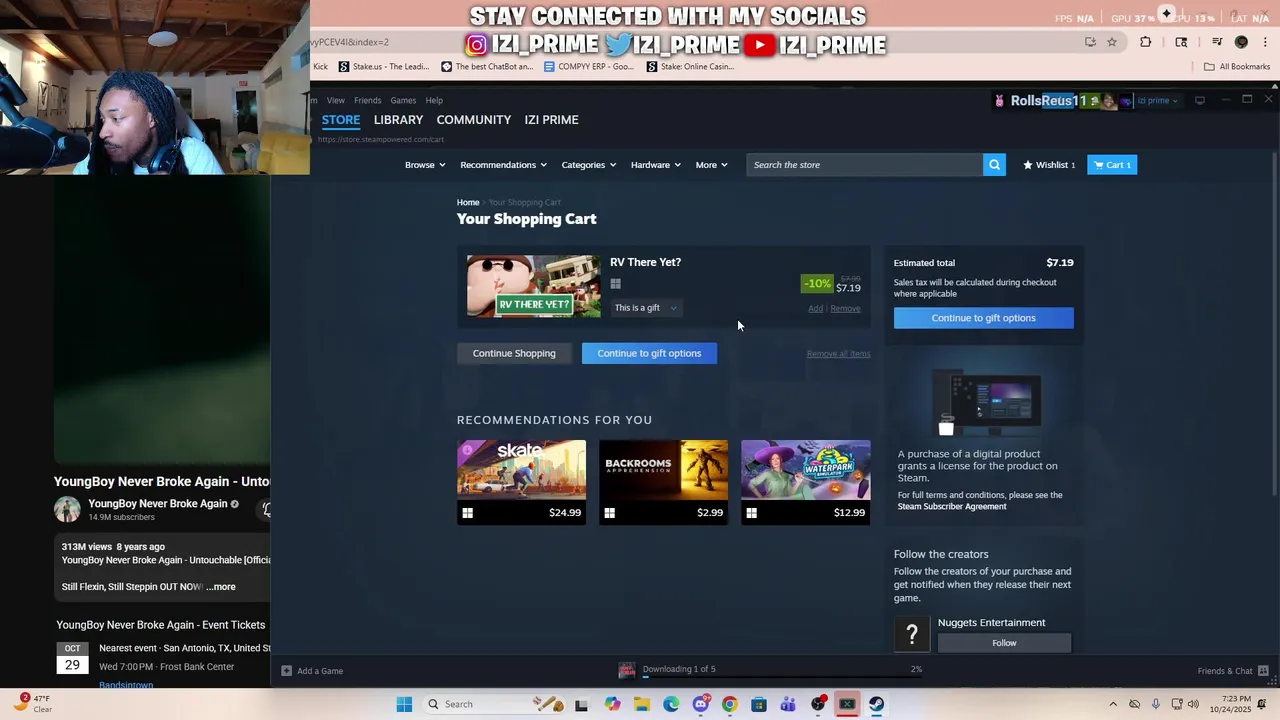Open Discord from the taskbar
Viewport: 1280px width, 720px height.
click(700, 704)
